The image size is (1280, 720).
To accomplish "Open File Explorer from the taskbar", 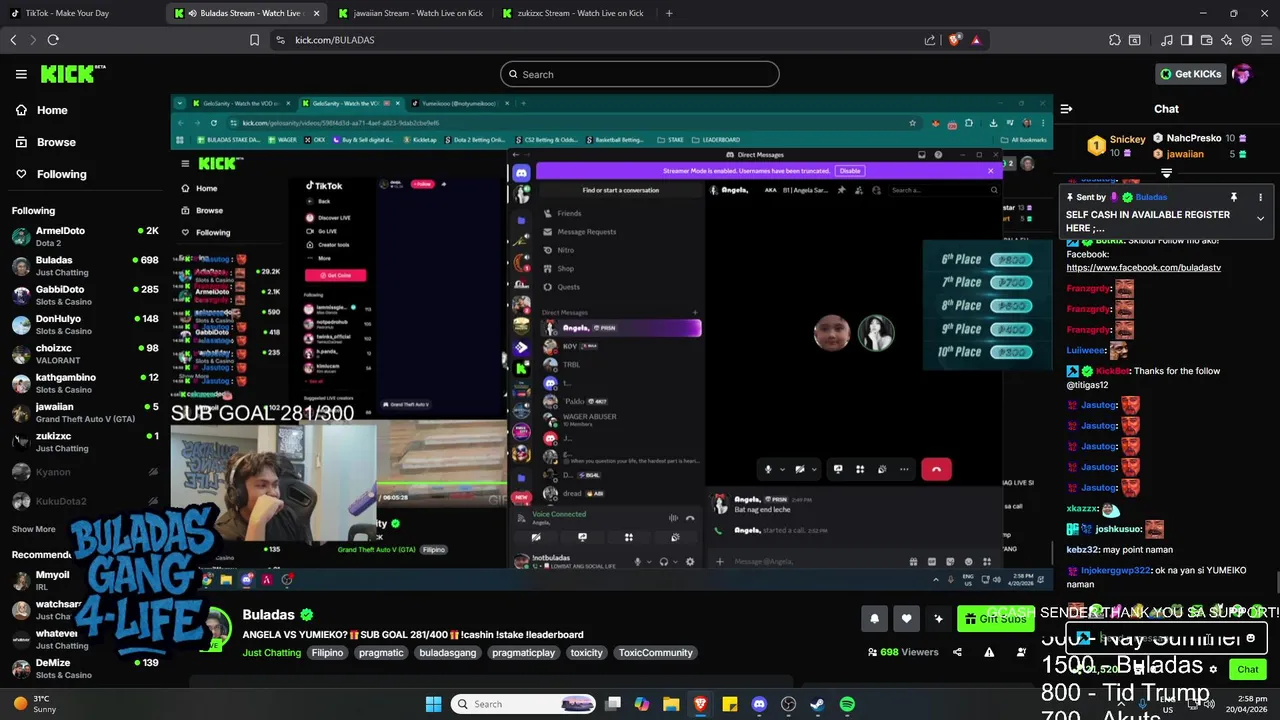I will 671,704.
